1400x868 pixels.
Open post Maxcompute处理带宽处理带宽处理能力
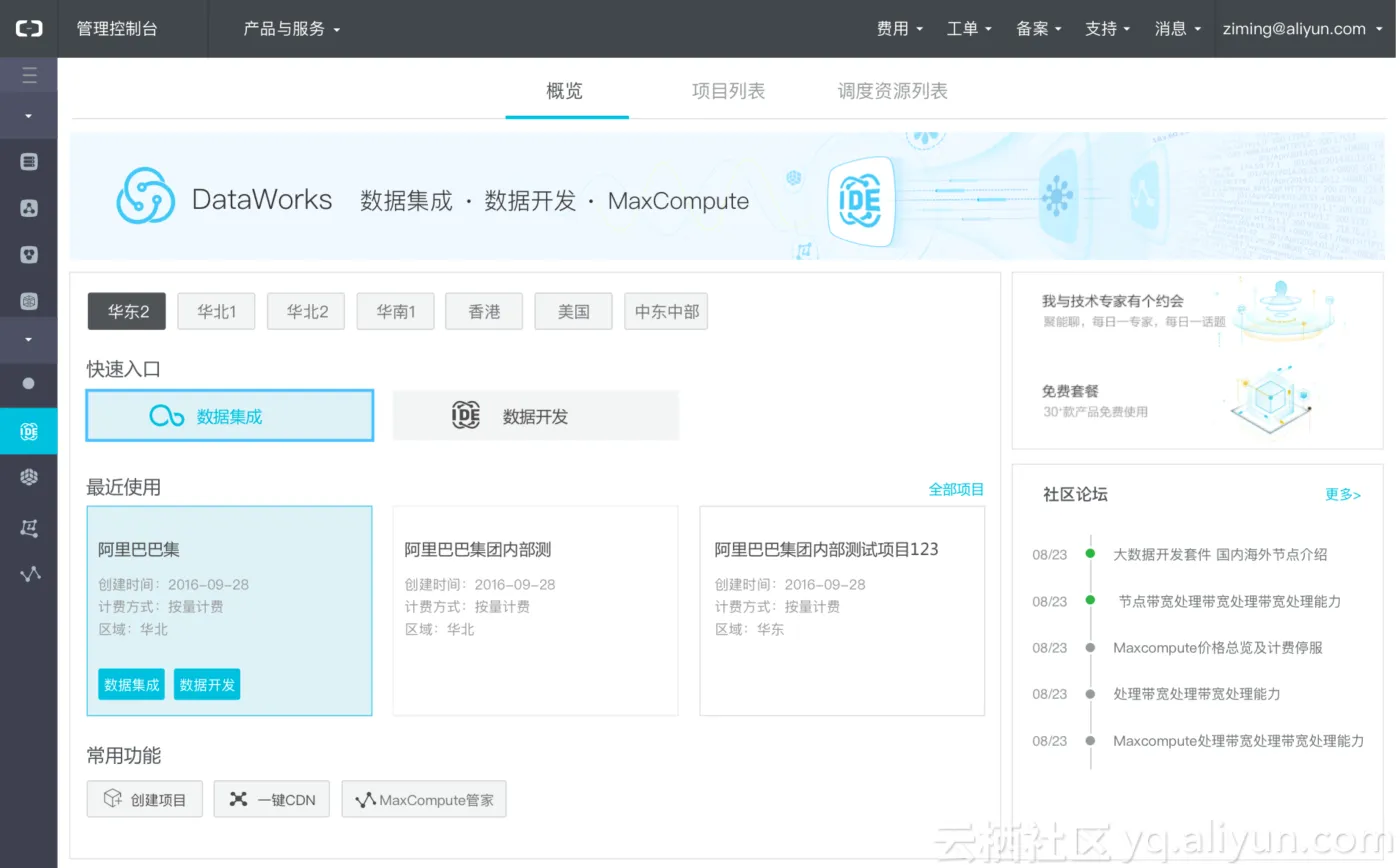coord(1238,741)
